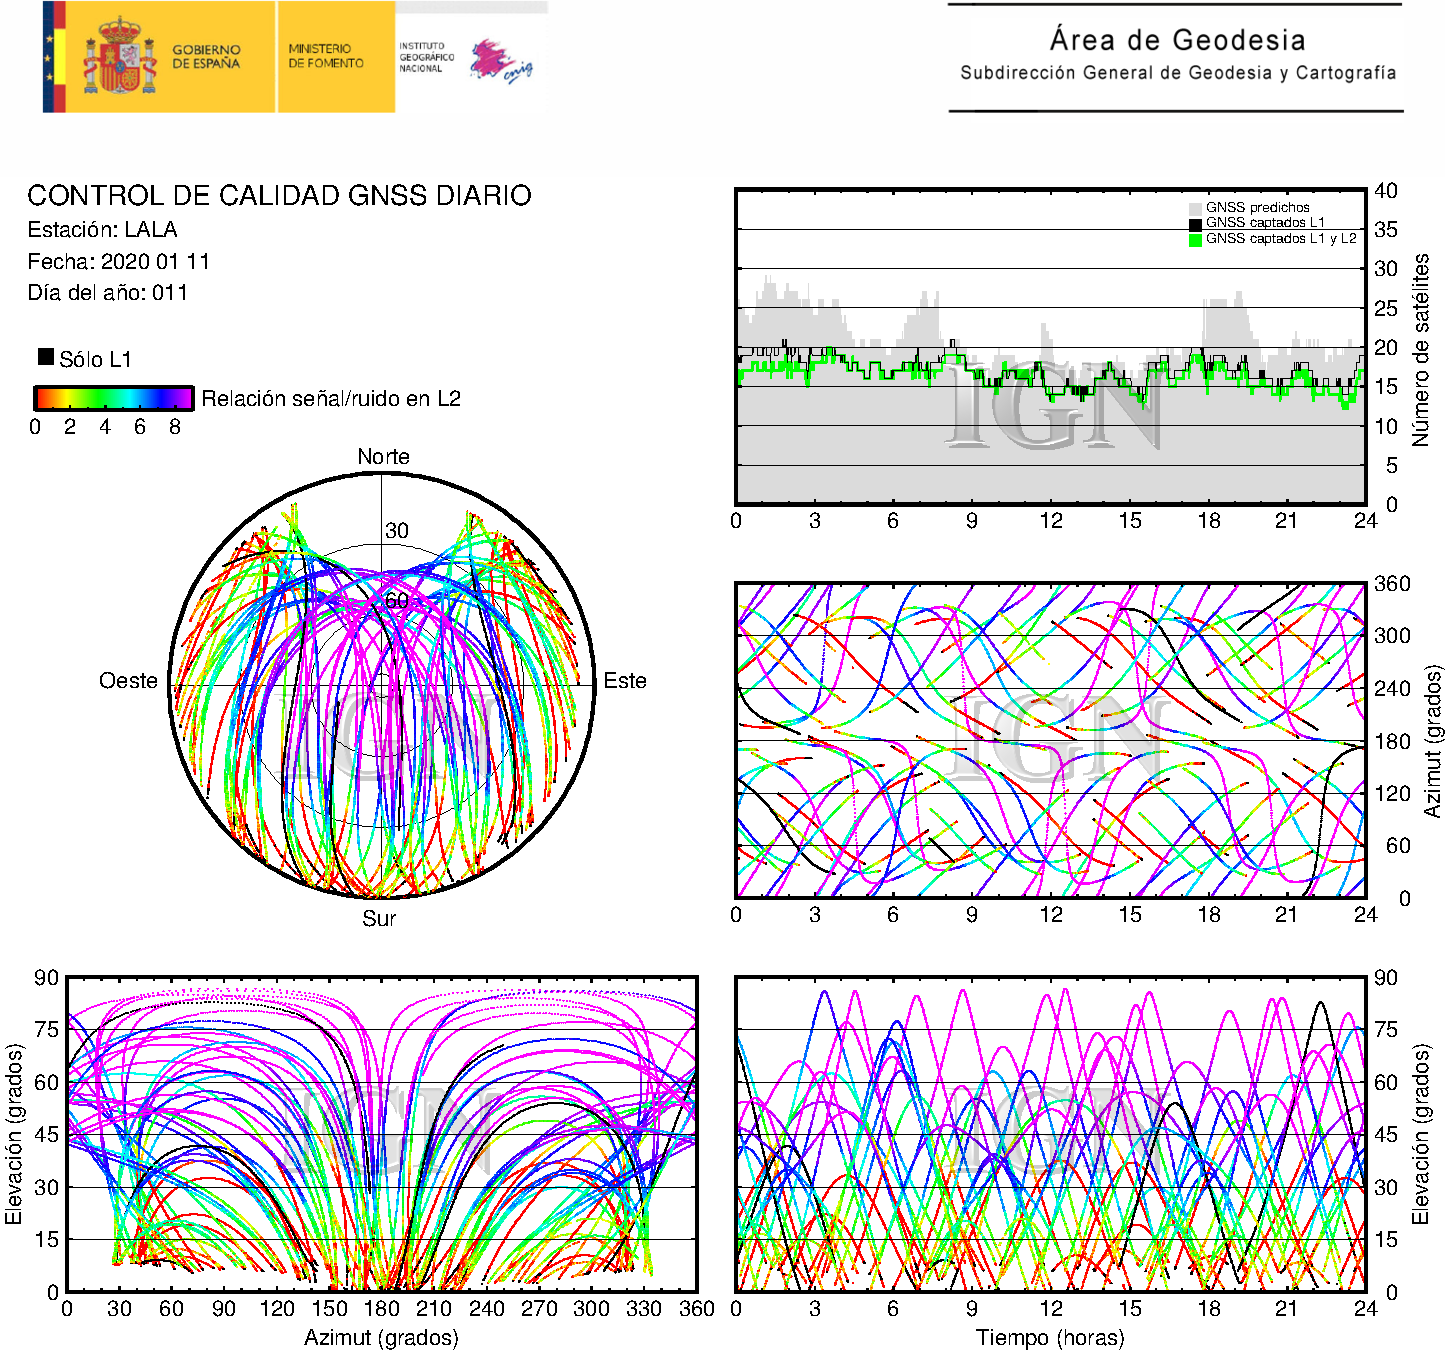
Task: Click the Azimut (grados) x-axis label
Action: (381, 1337)
